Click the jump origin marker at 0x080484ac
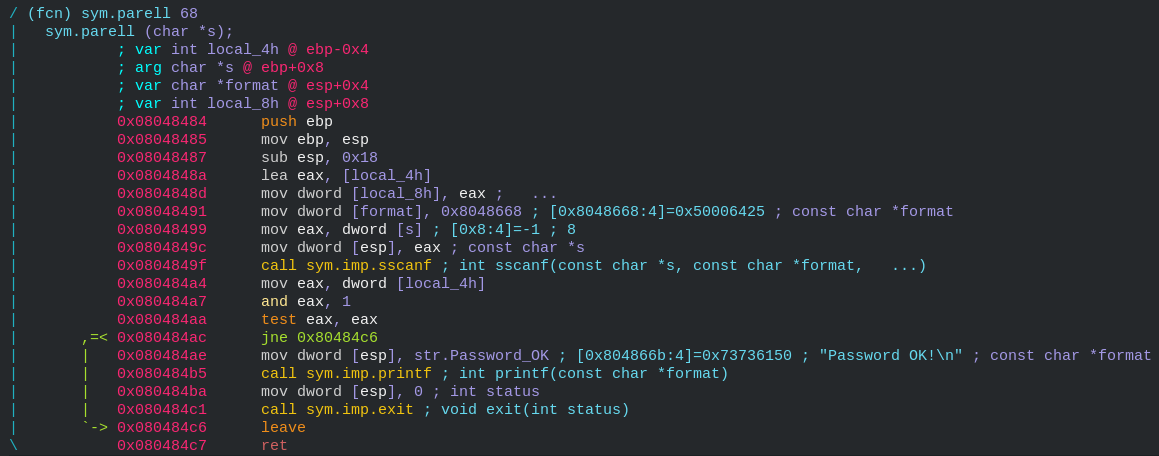 point(95,337)
